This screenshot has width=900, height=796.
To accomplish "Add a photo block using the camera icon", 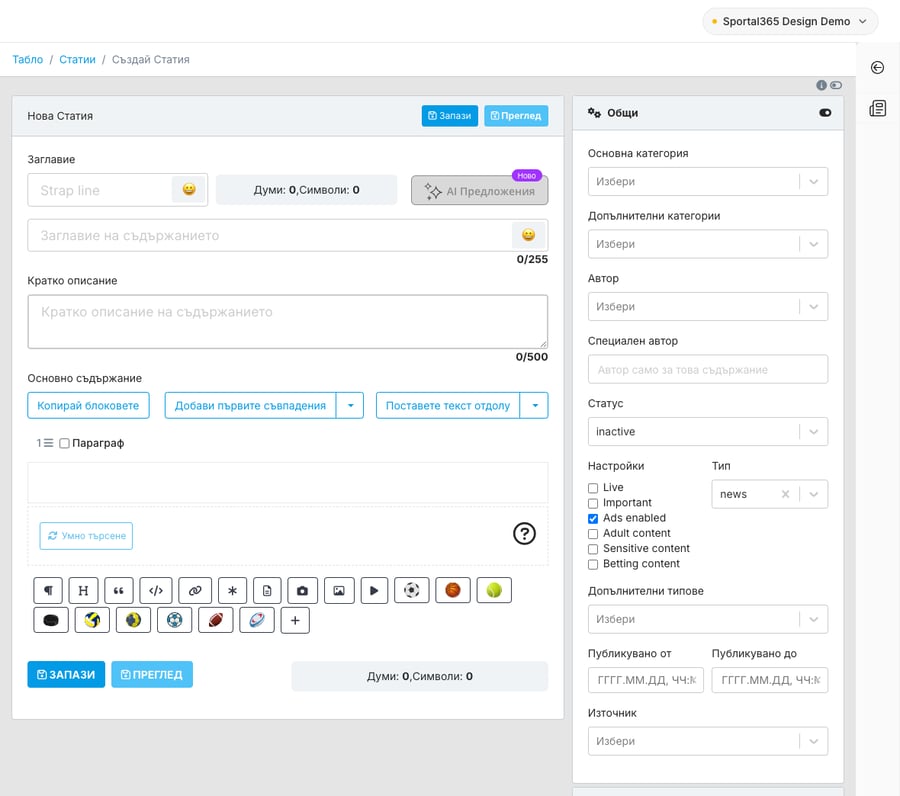I will point(302,590).
